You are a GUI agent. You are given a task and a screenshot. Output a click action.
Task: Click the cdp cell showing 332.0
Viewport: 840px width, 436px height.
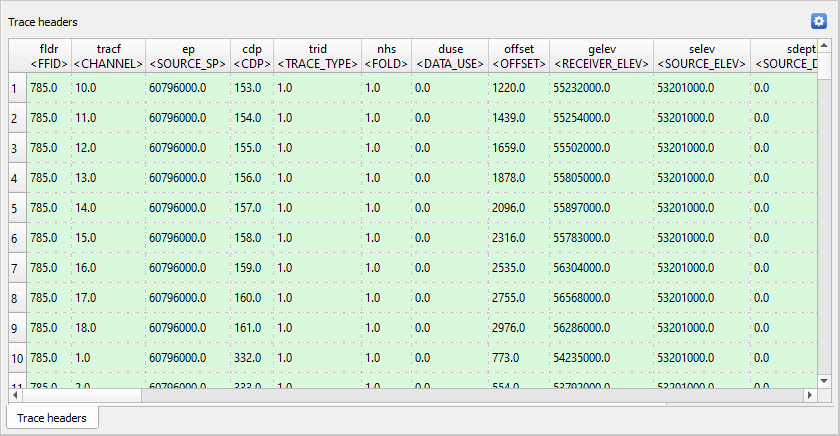tap(252, 358)
